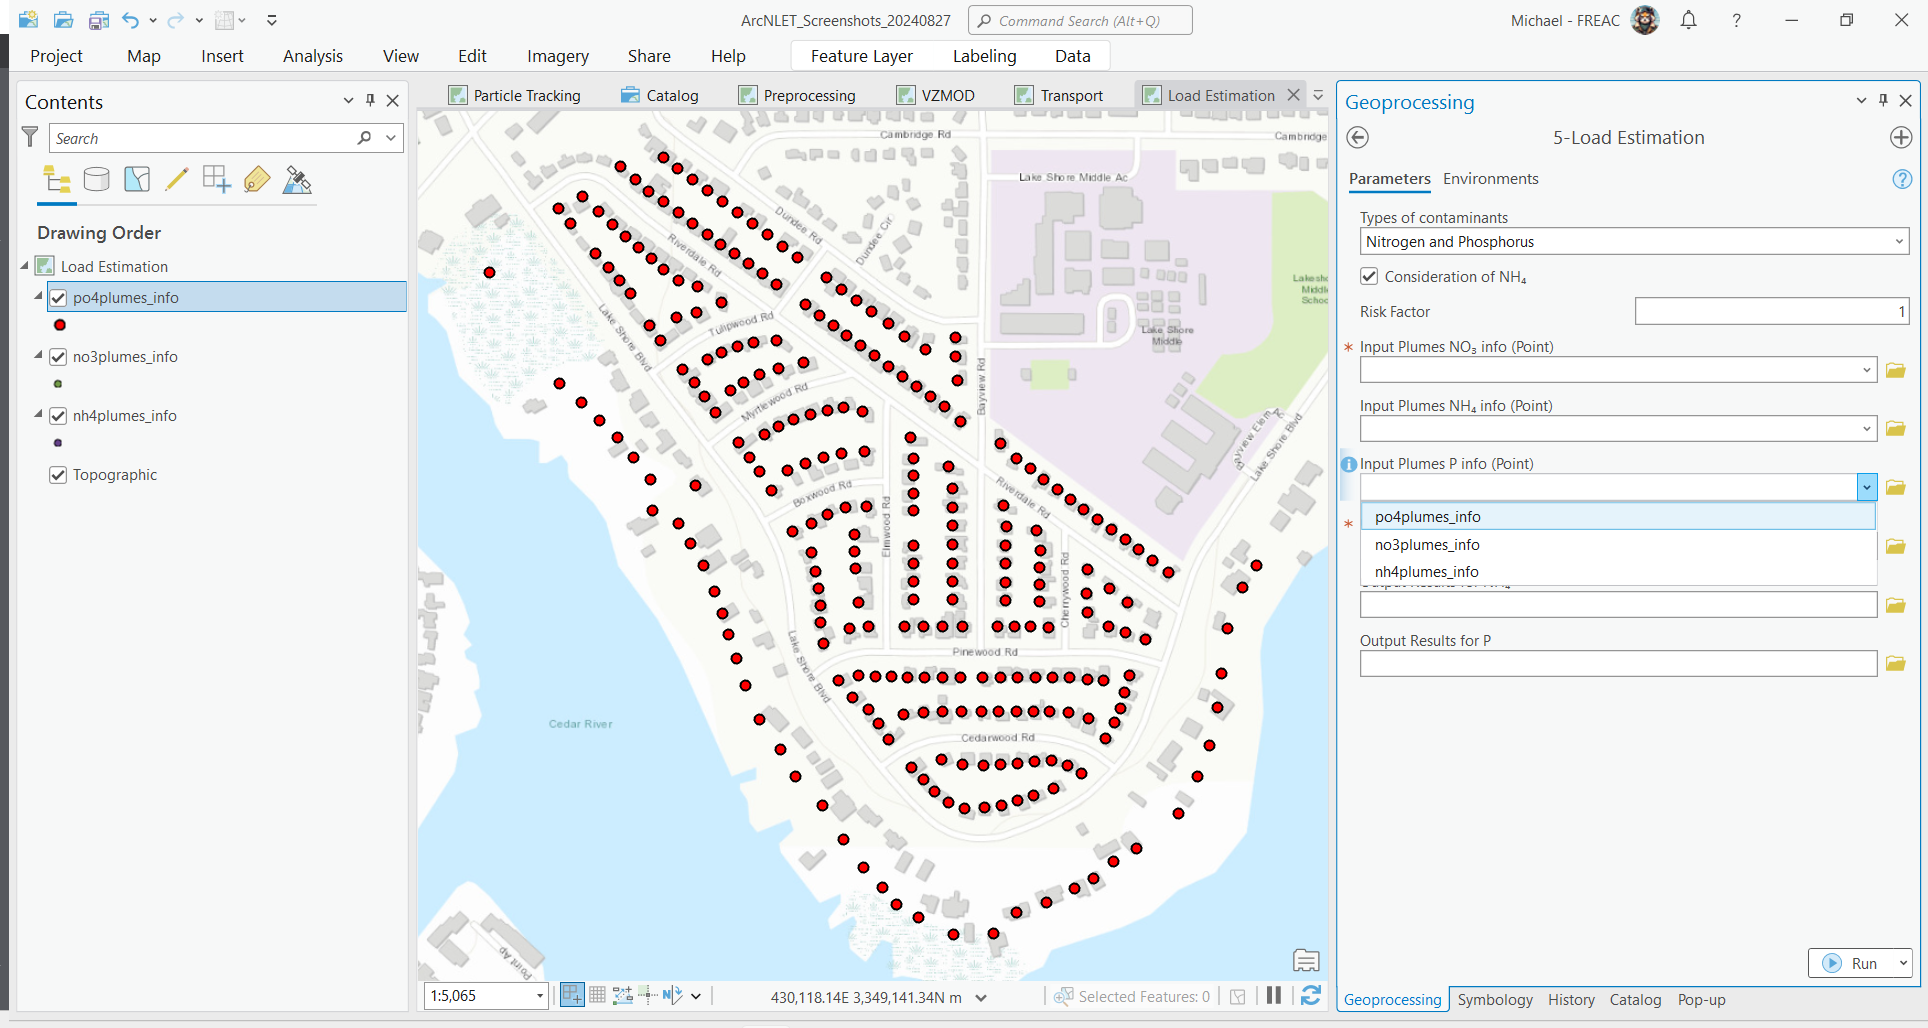Toggle no3plumes_info layer visibility
The height and width of the screenshot is (1028, 1928).
click(x=58, y=357)
